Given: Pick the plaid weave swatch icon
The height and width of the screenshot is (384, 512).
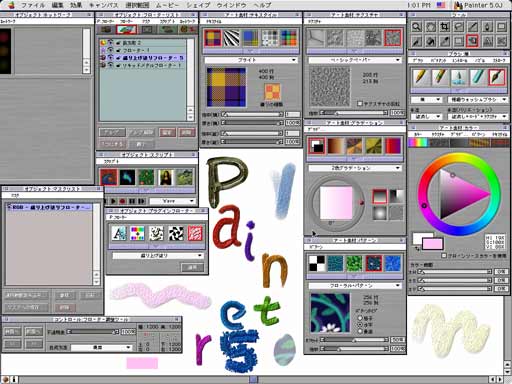Looking at the screenshot, I should (213, 38).
